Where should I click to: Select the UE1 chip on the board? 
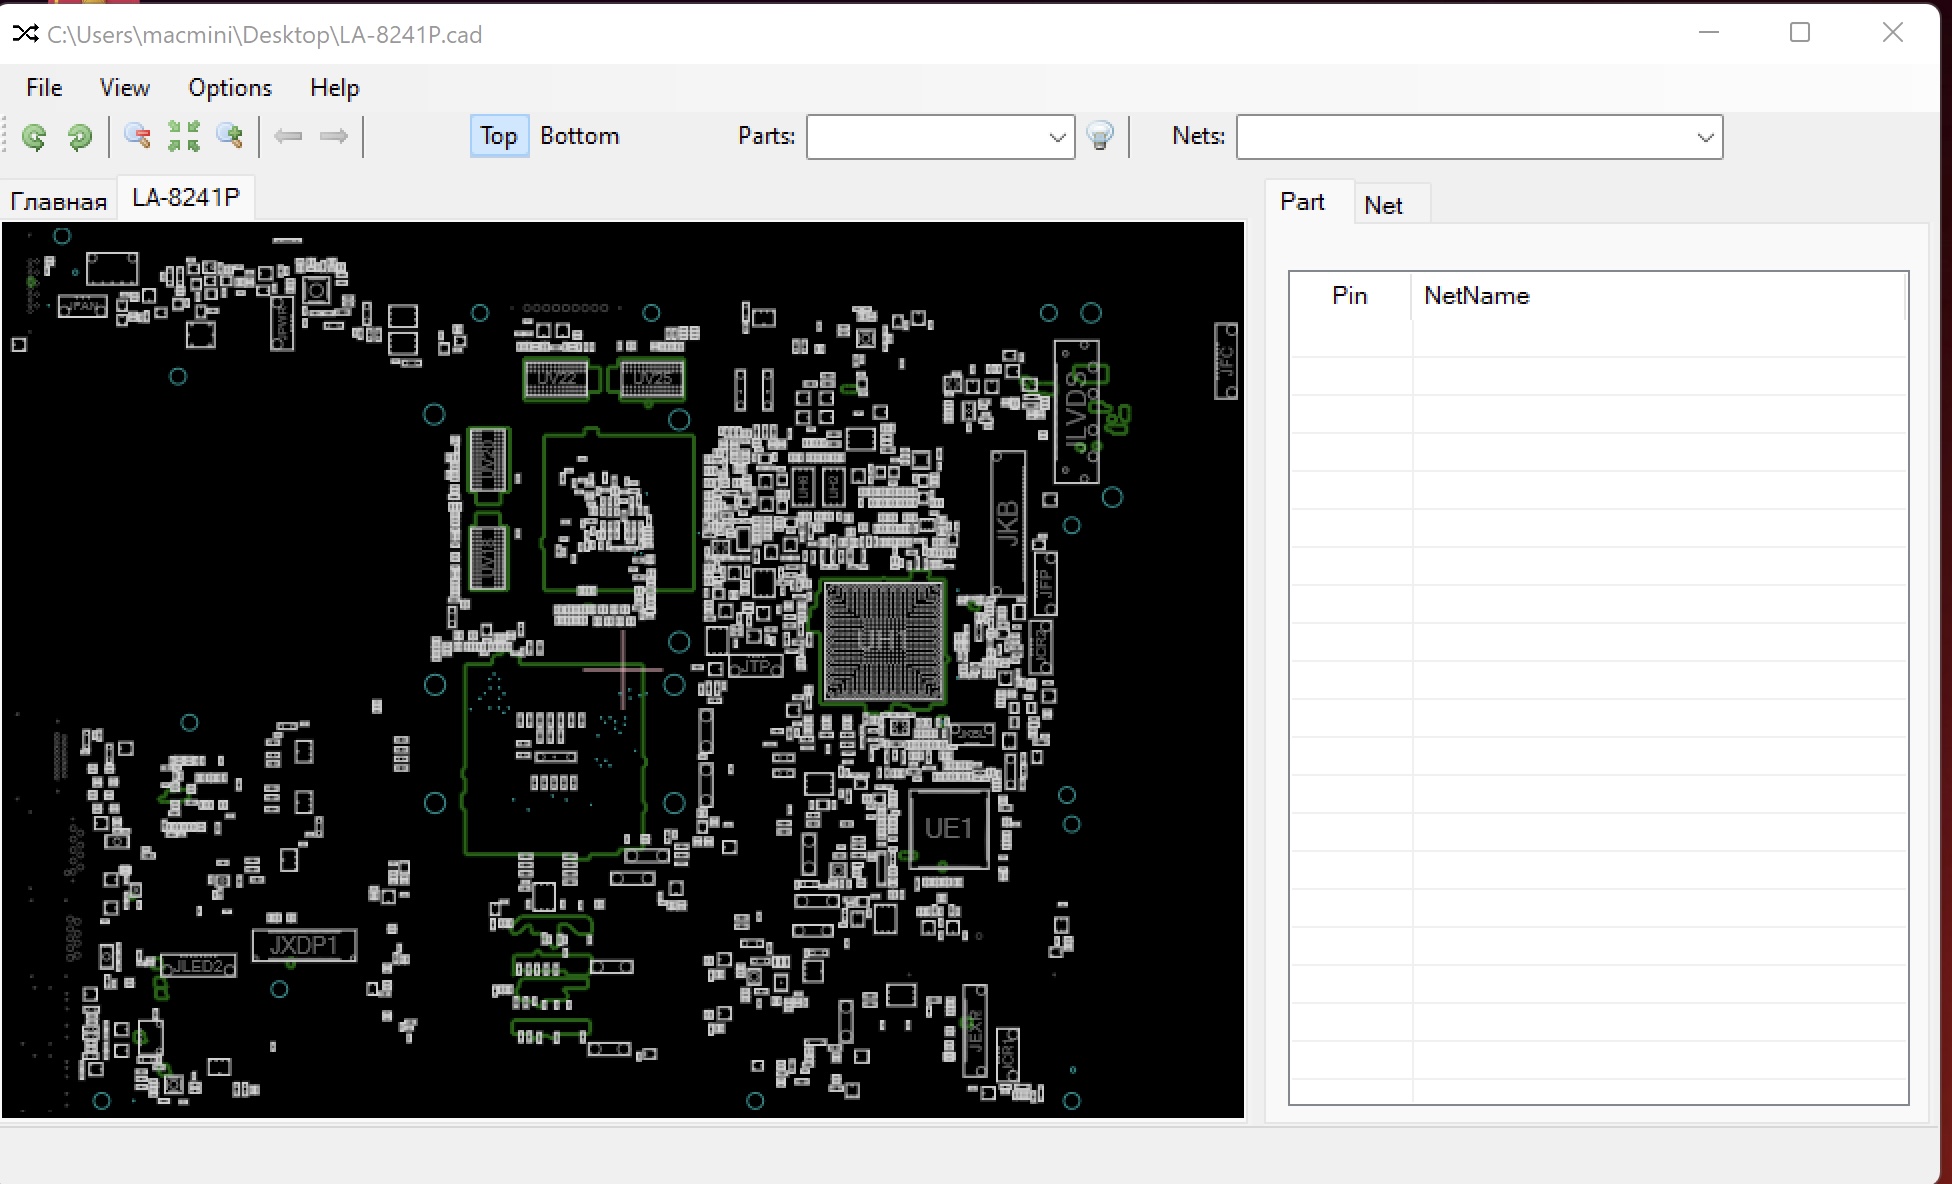coord(948,829)
